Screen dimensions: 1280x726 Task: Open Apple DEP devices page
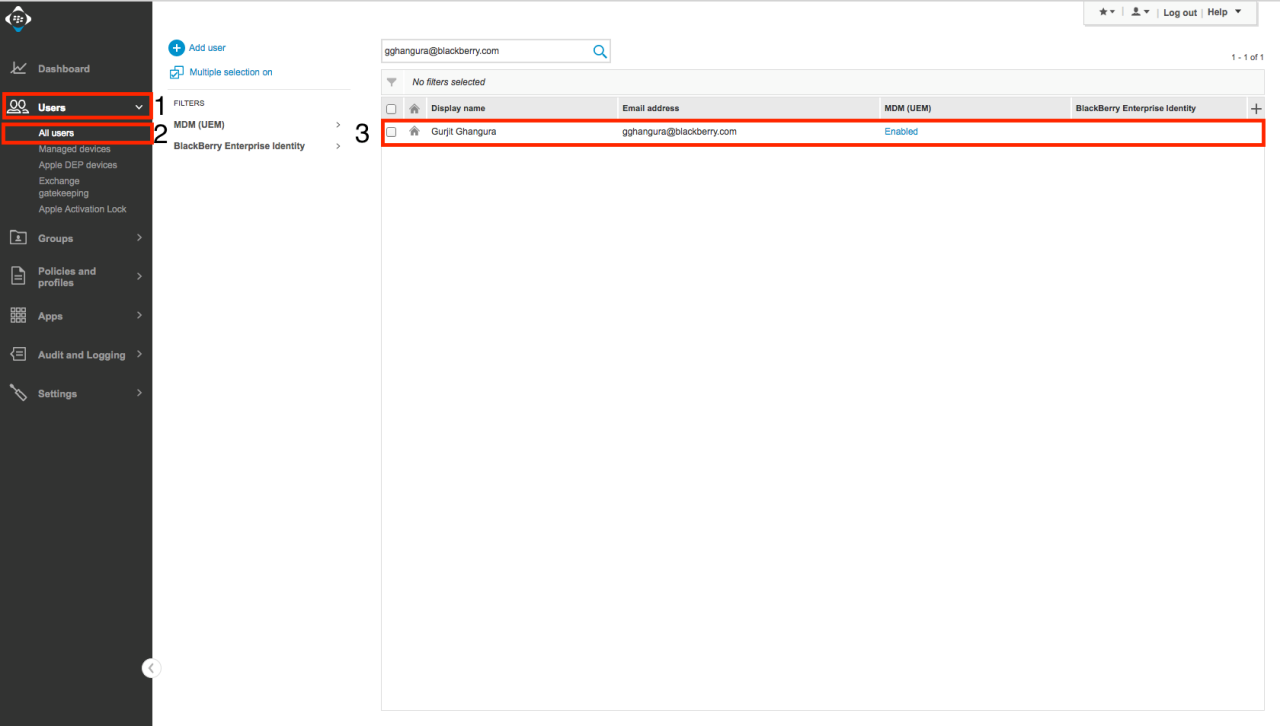tap(78, 165)
